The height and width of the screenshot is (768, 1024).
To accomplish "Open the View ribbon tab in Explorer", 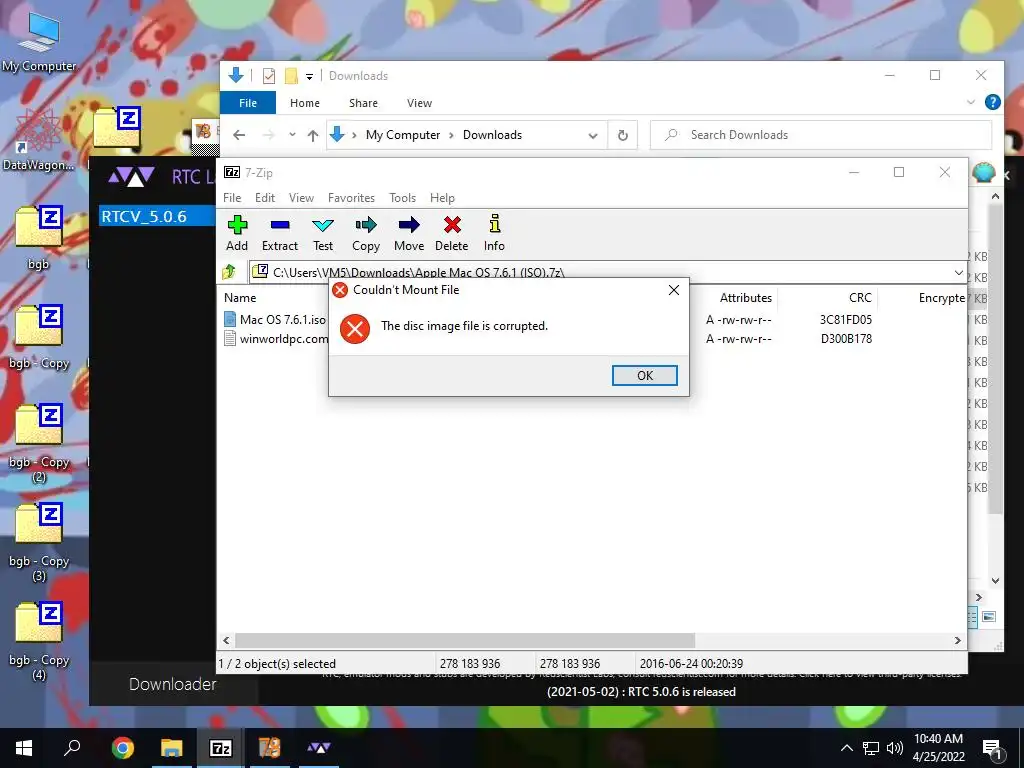I will (419, 103).
